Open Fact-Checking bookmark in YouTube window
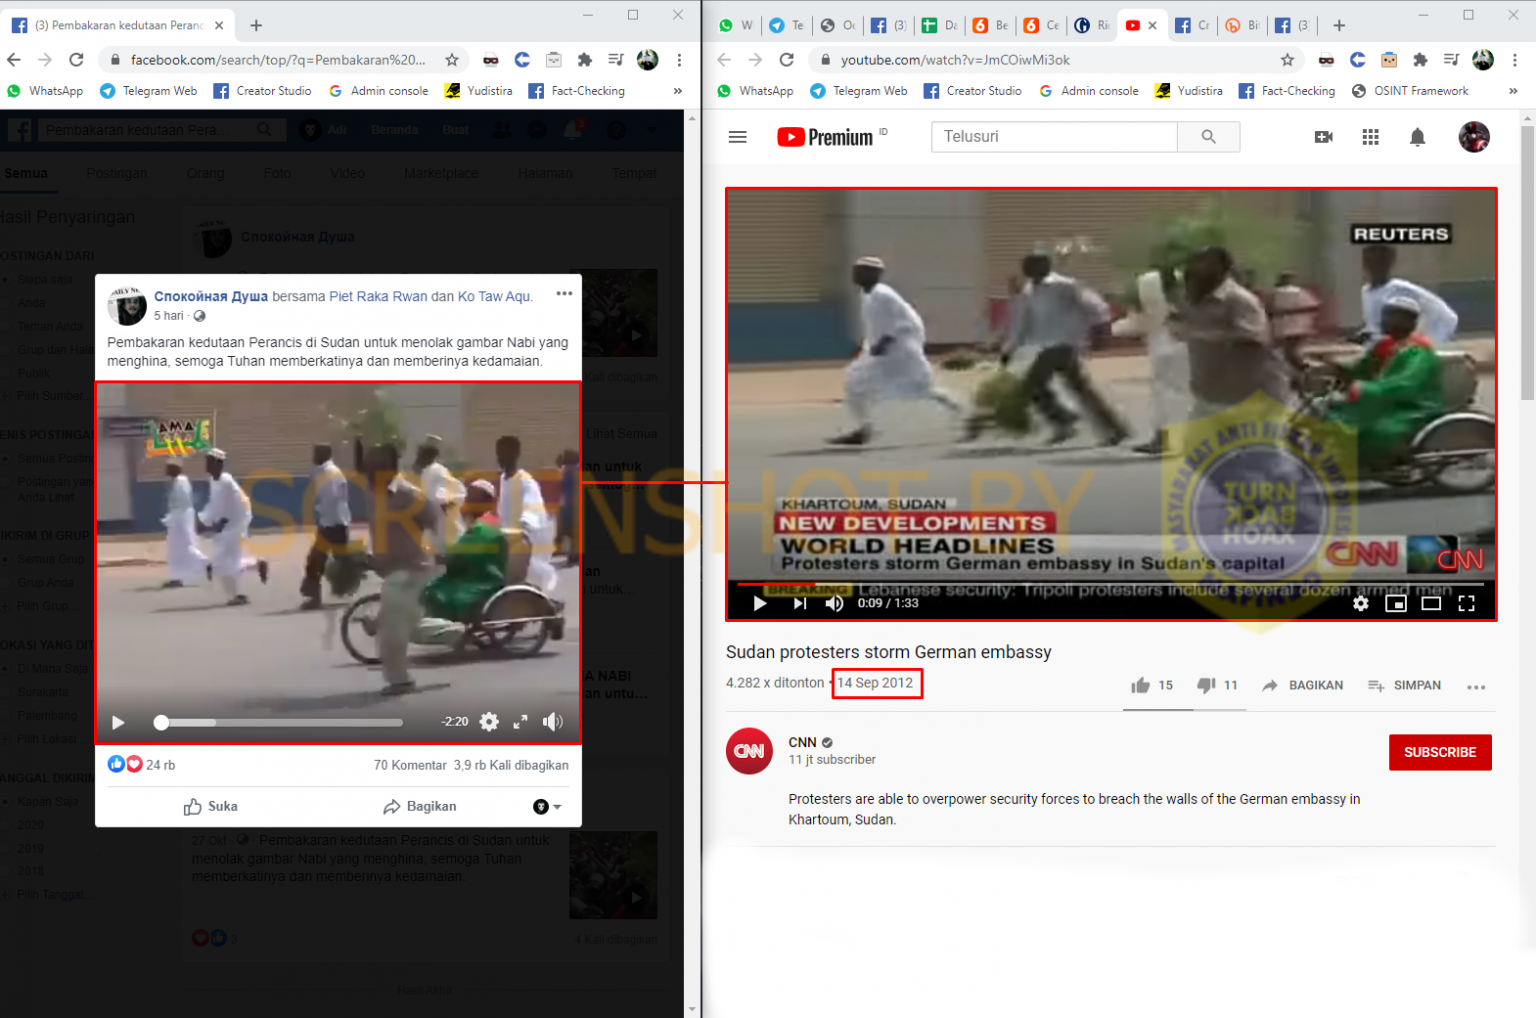 coord(1287,91)
